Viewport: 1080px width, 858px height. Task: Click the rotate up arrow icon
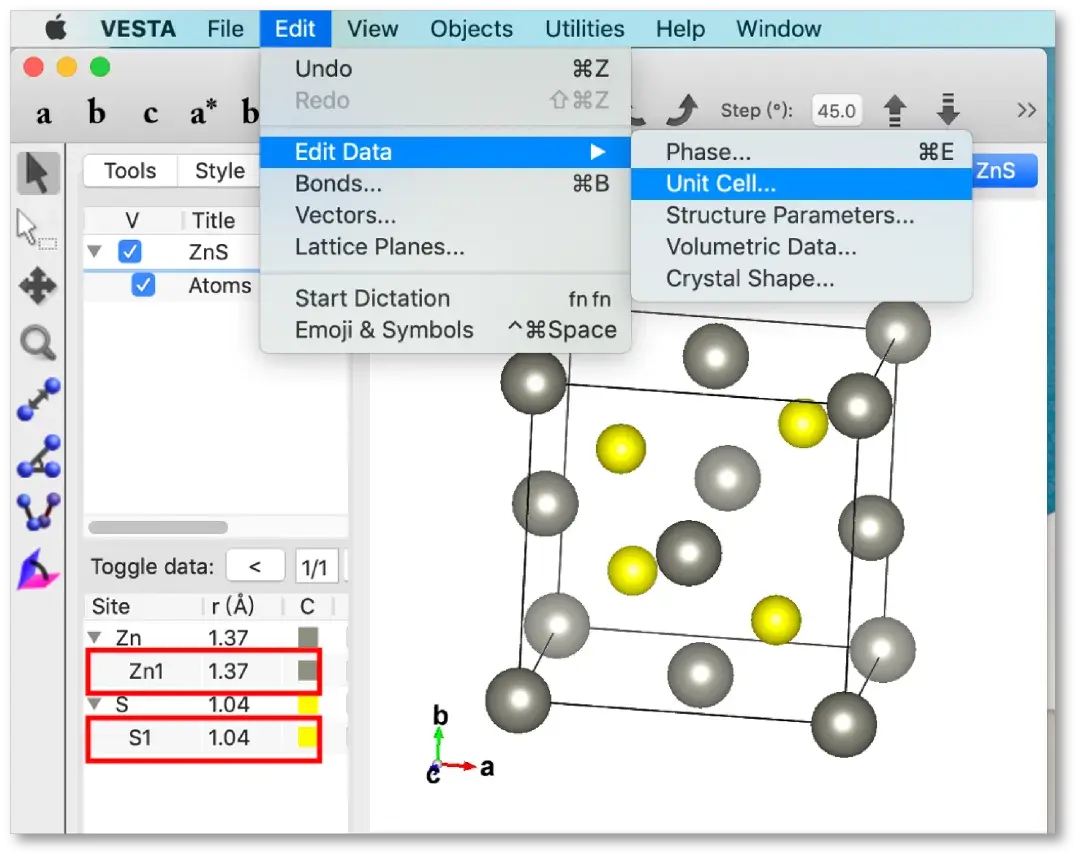click(895, 110)
